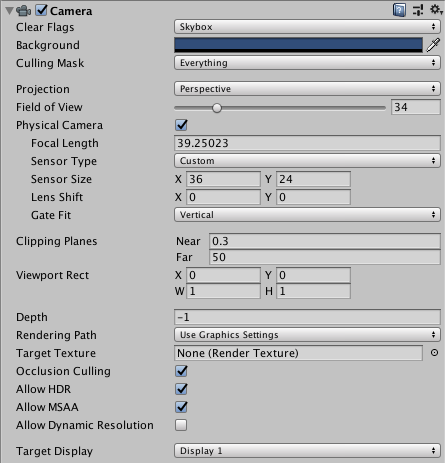Open the Clear Flags dropdown
The width and height of the screenshot is (445, 463).
coord(307,27)
